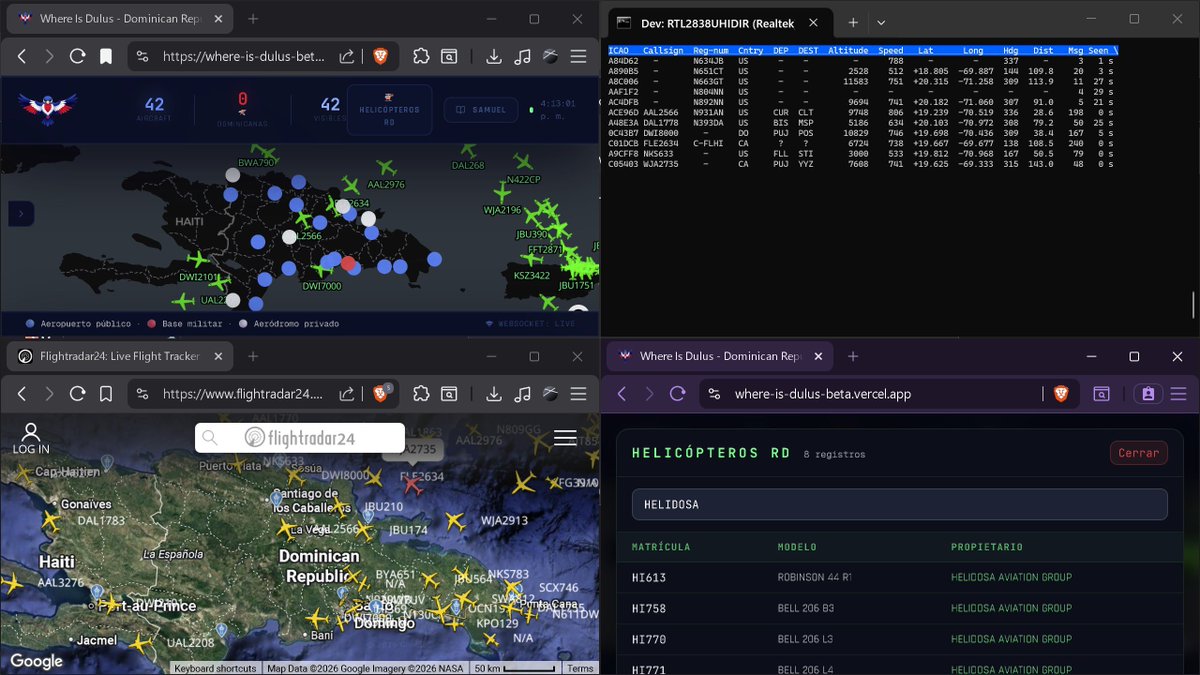Open Brave Shields in the Flightradar24 window
Image resolution: width=1200 pixels, height=675 pixels.
click(381, 394)
